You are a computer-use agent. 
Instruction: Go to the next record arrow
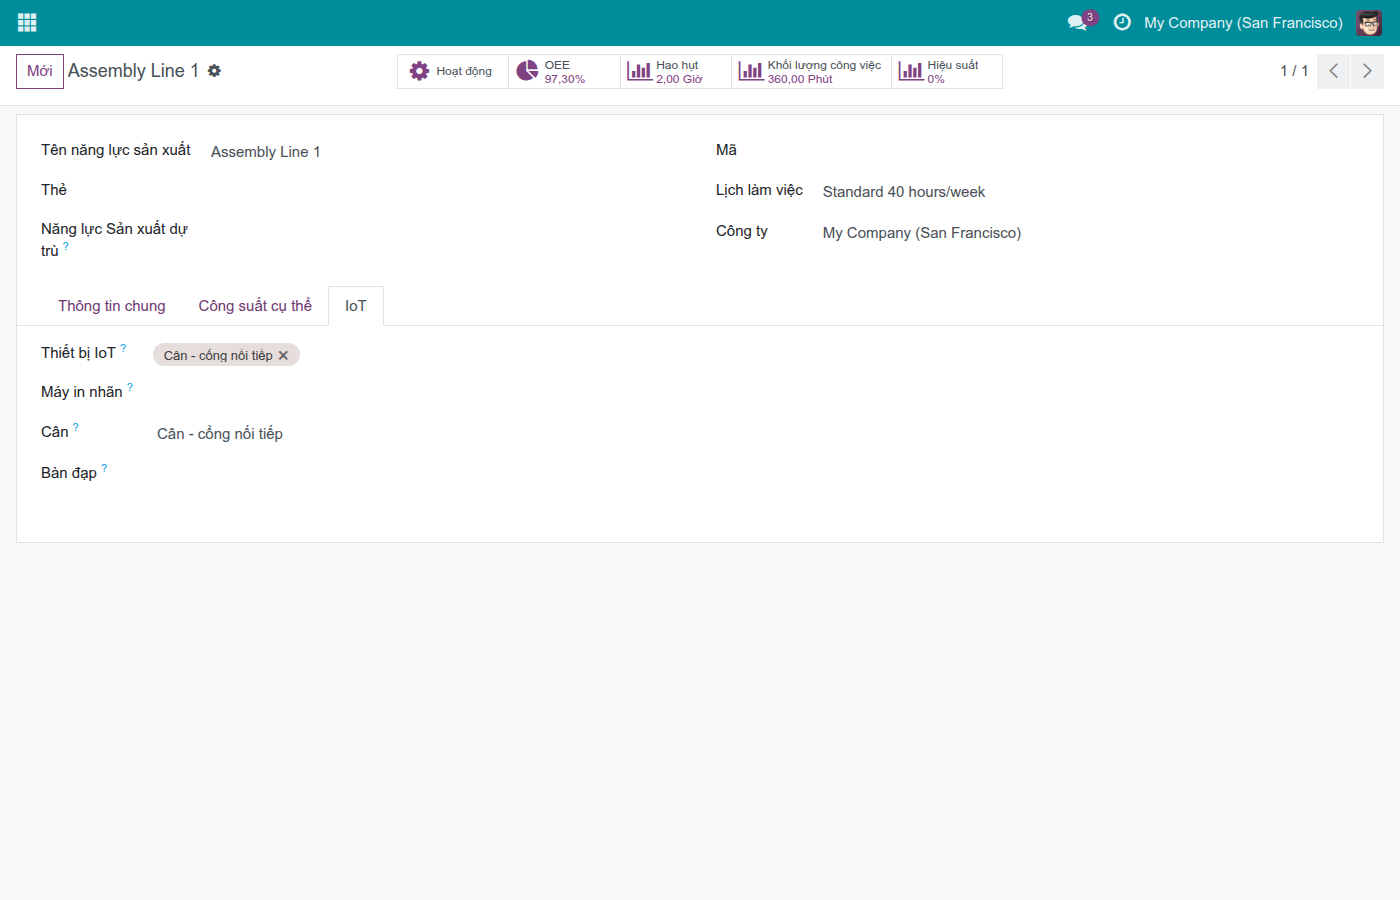pyautogui.click(x=1367, y=71)
